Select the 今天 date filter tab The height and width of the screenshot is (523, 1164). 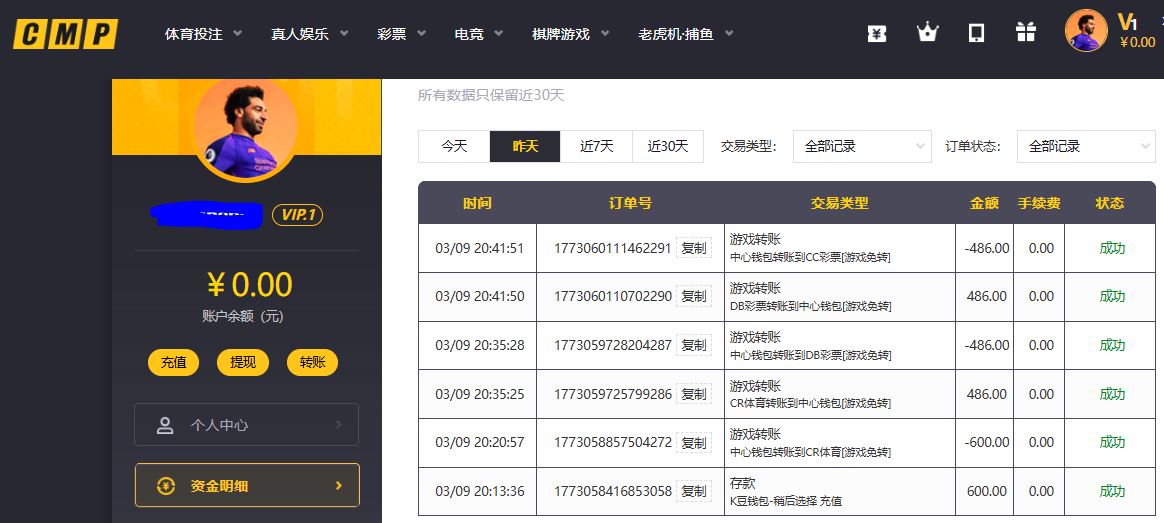[454, 146]
